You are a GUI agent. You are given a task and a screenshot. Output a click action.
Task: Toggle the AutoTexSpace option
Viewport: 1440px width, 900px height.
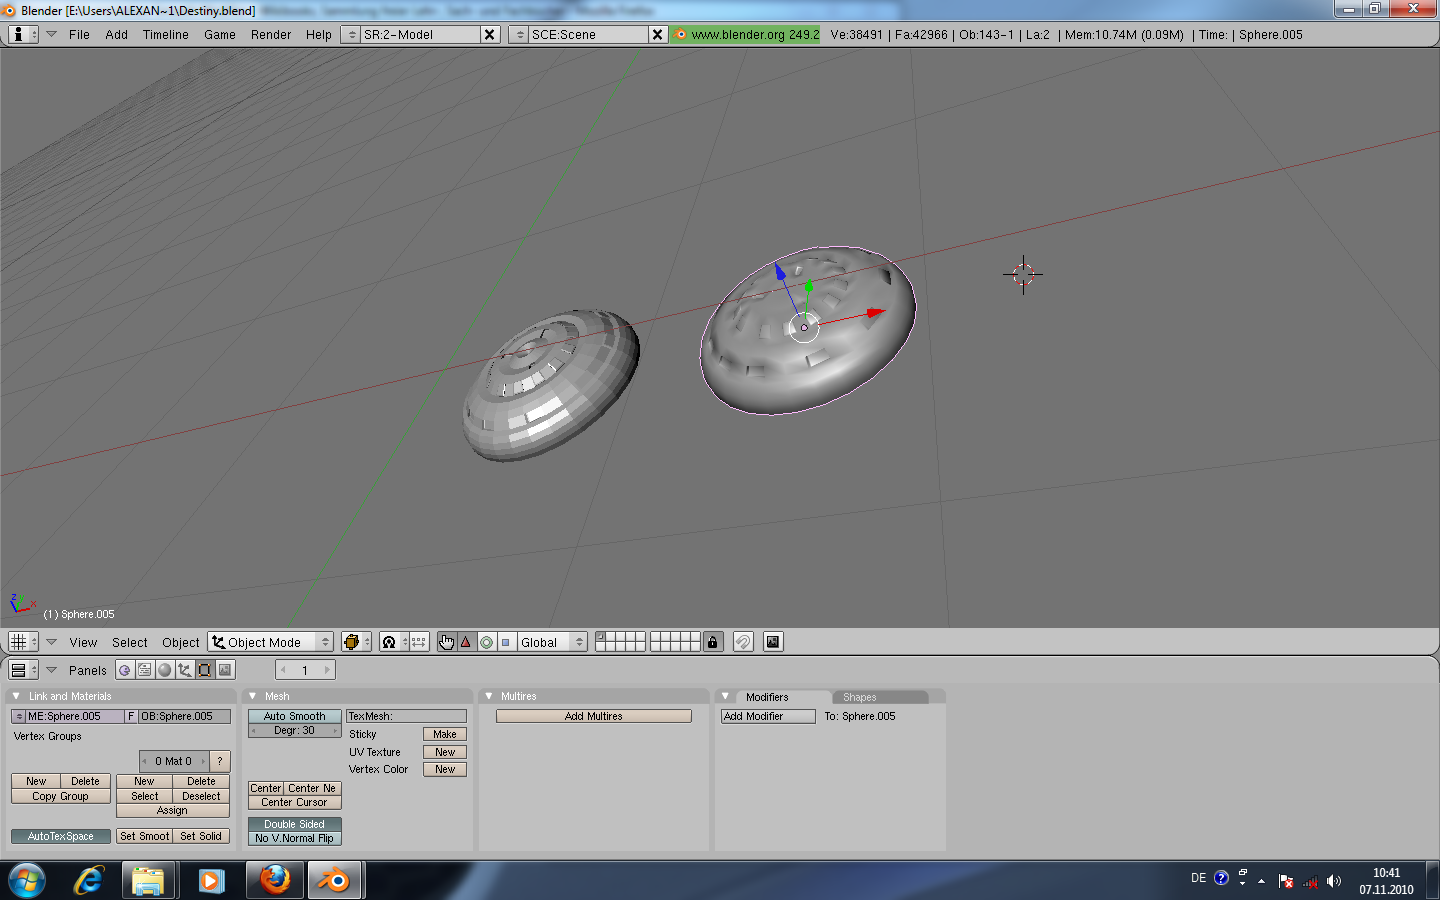click(61, 836)
